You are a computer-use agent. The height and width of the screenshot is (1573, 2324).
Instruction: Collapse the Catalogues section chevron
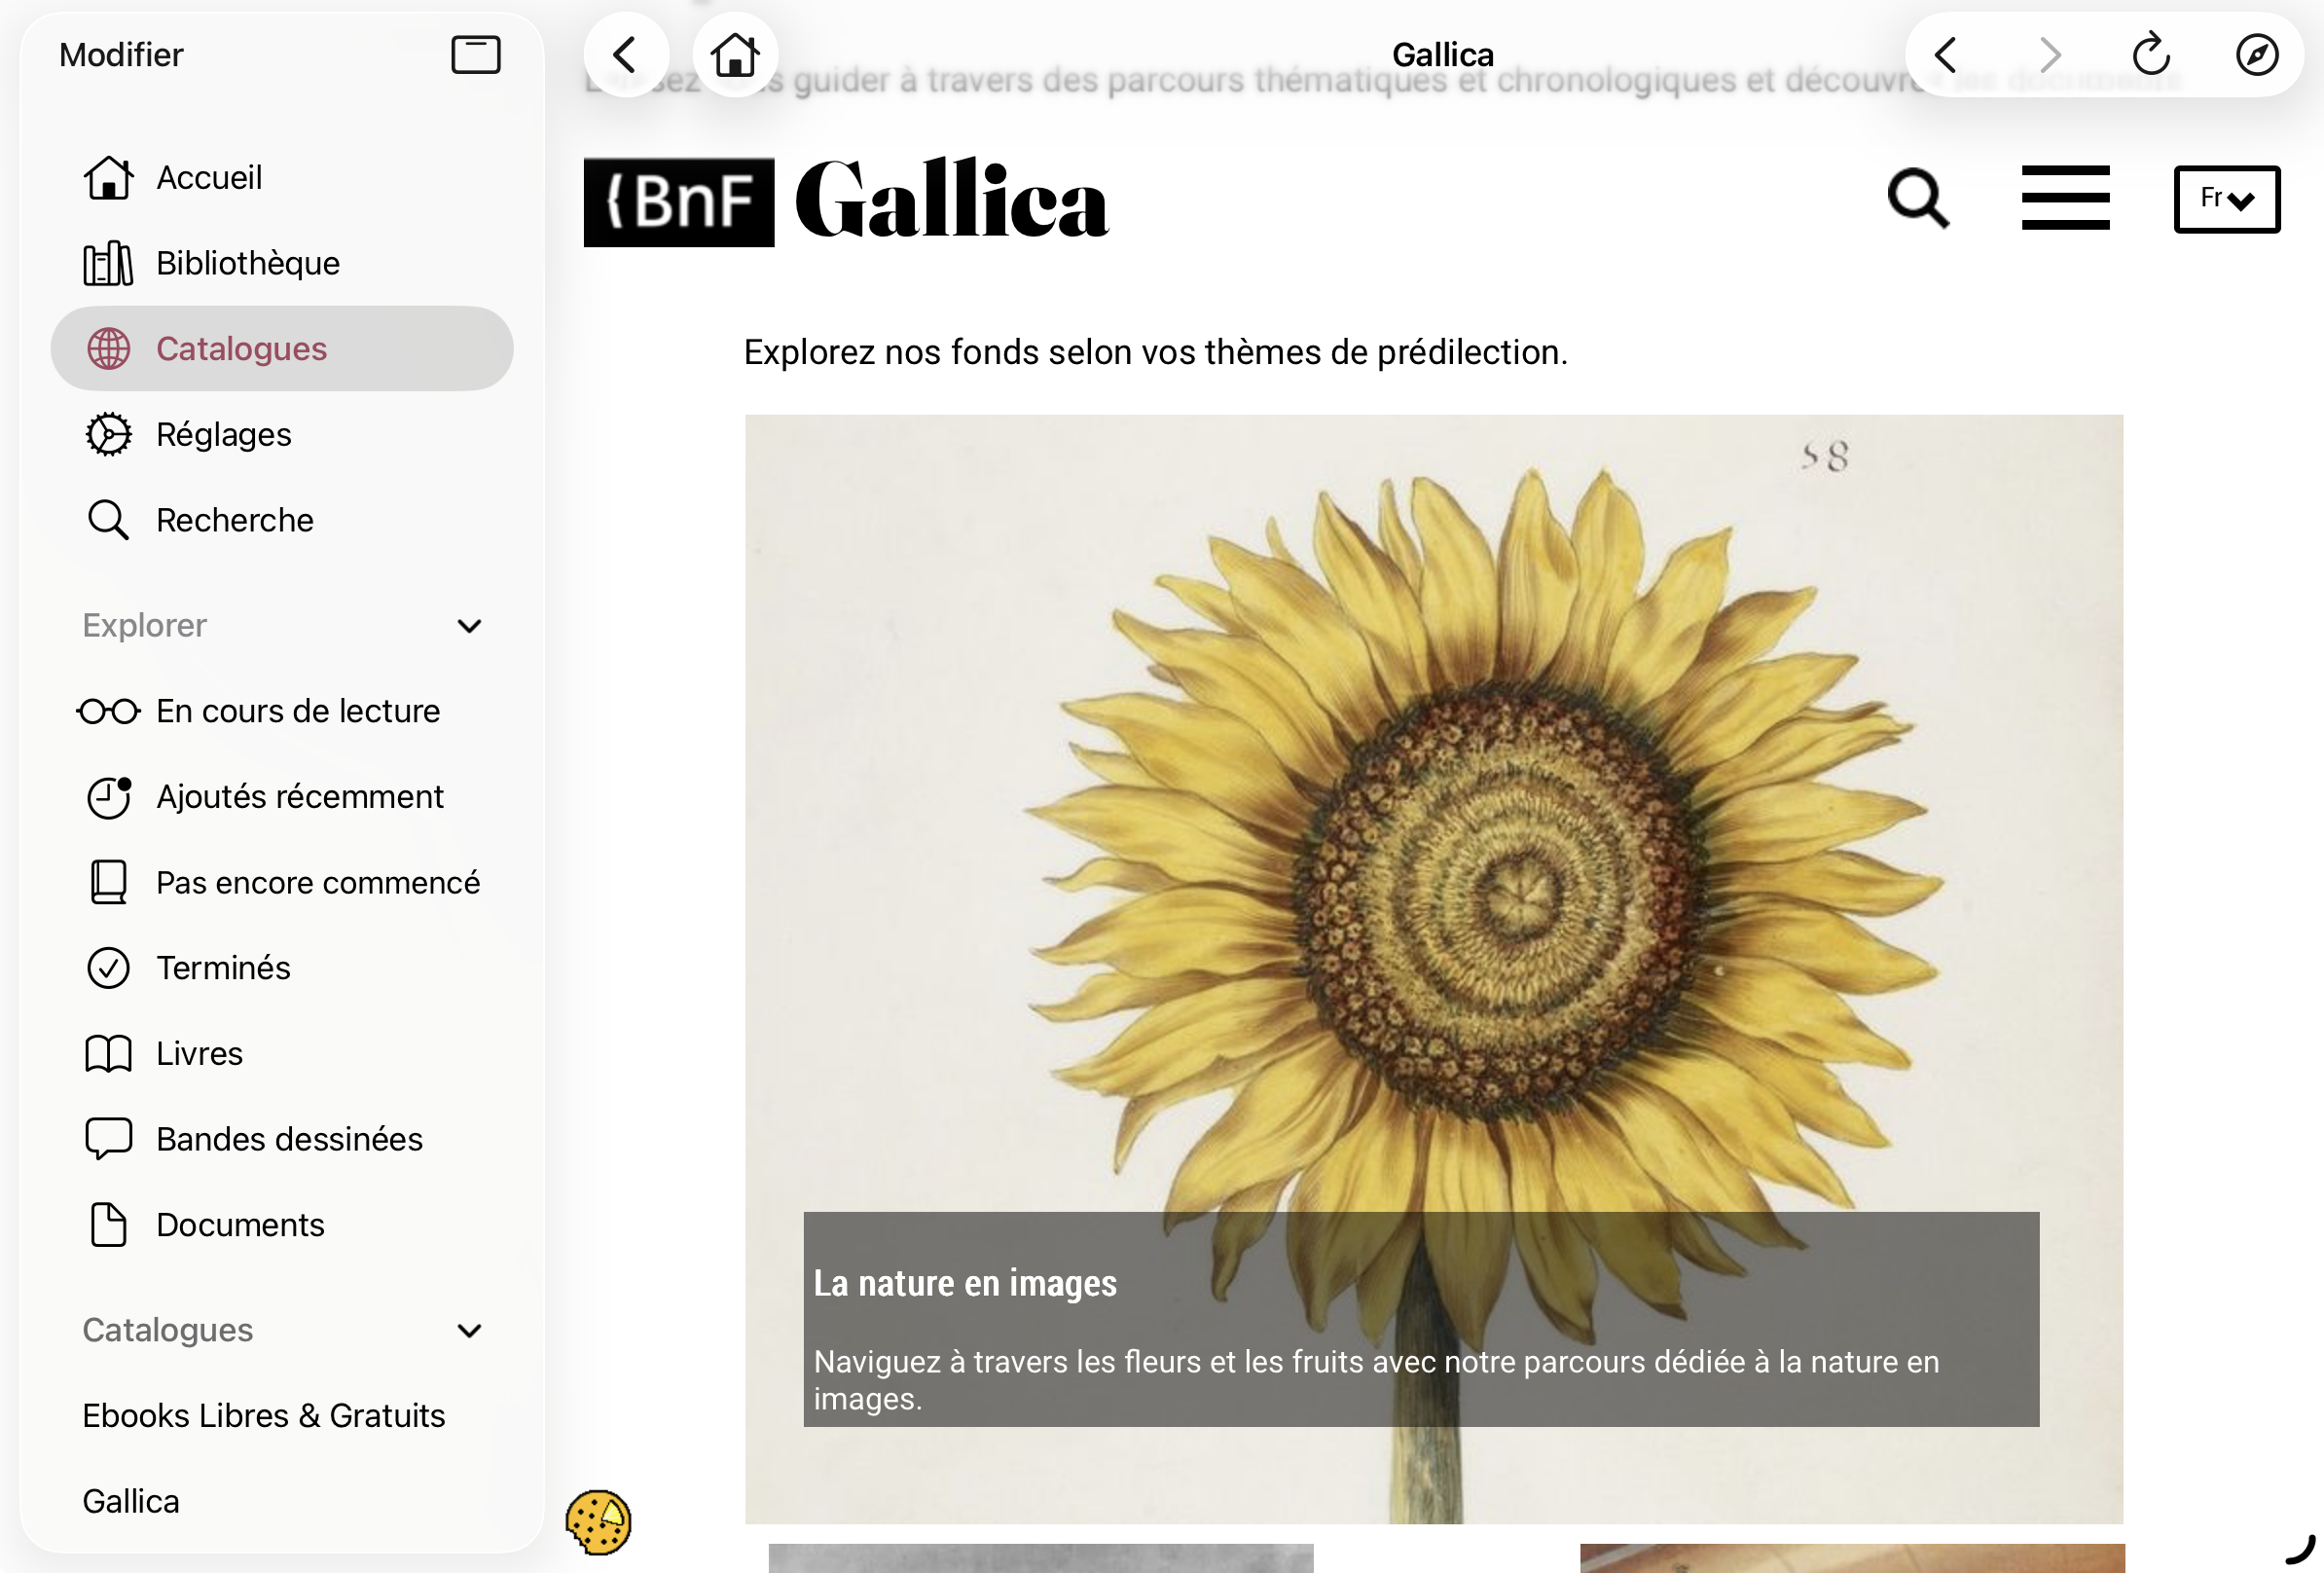pyautogui.click(x=469, y=1330)
